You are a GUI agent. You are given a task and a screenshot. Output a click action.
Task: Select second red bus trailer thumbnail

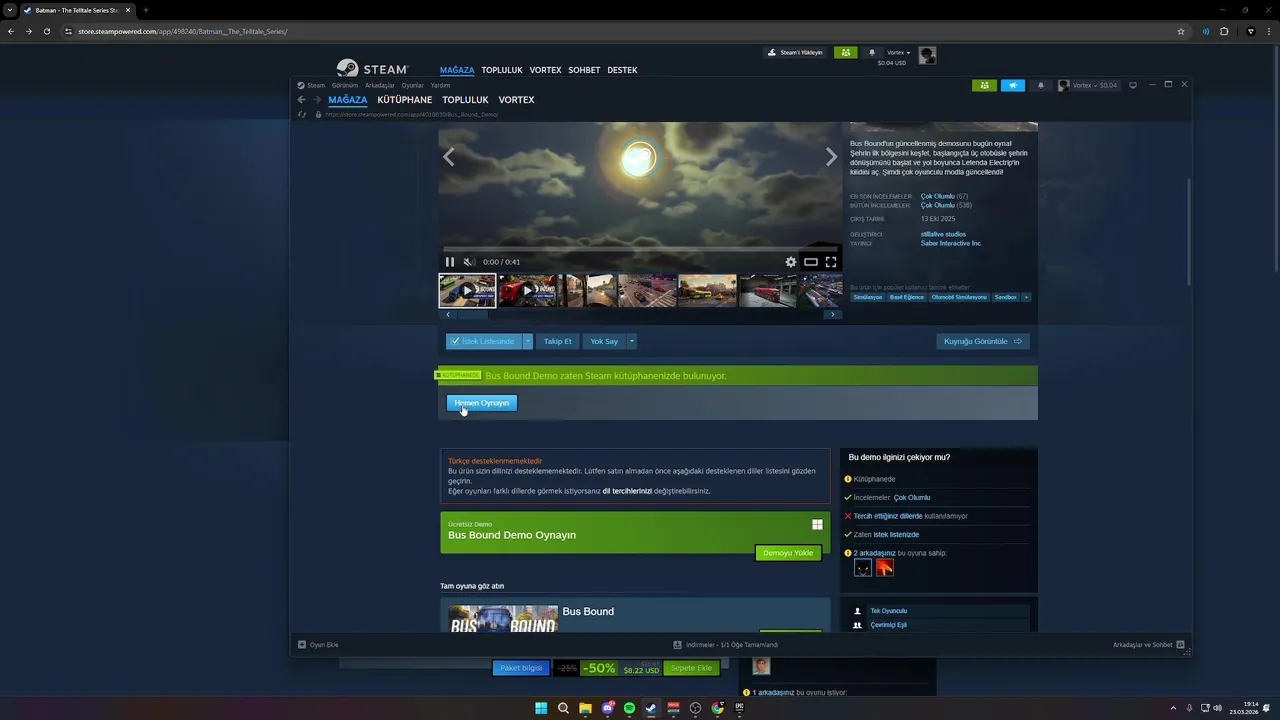528,291
